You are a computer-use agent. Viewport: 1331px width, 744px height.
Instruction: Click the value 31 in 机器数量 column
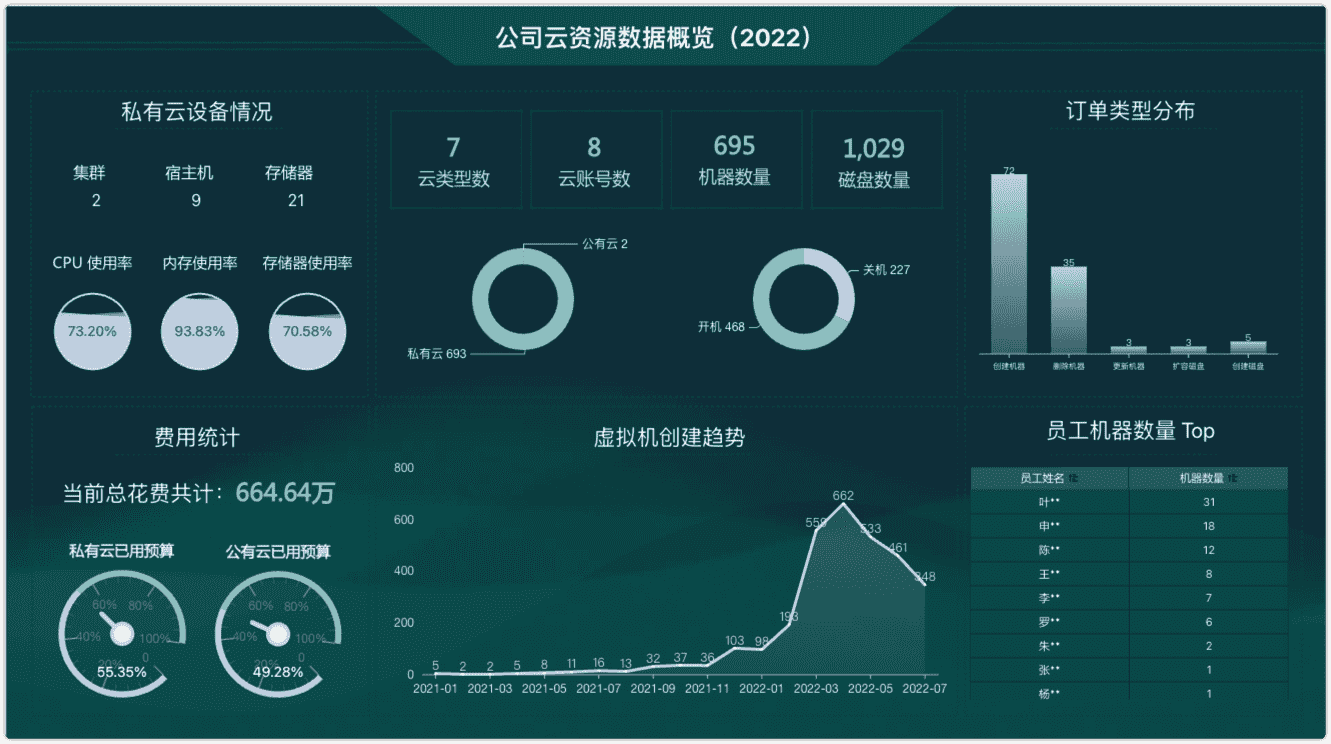(x=1209, y=502)
